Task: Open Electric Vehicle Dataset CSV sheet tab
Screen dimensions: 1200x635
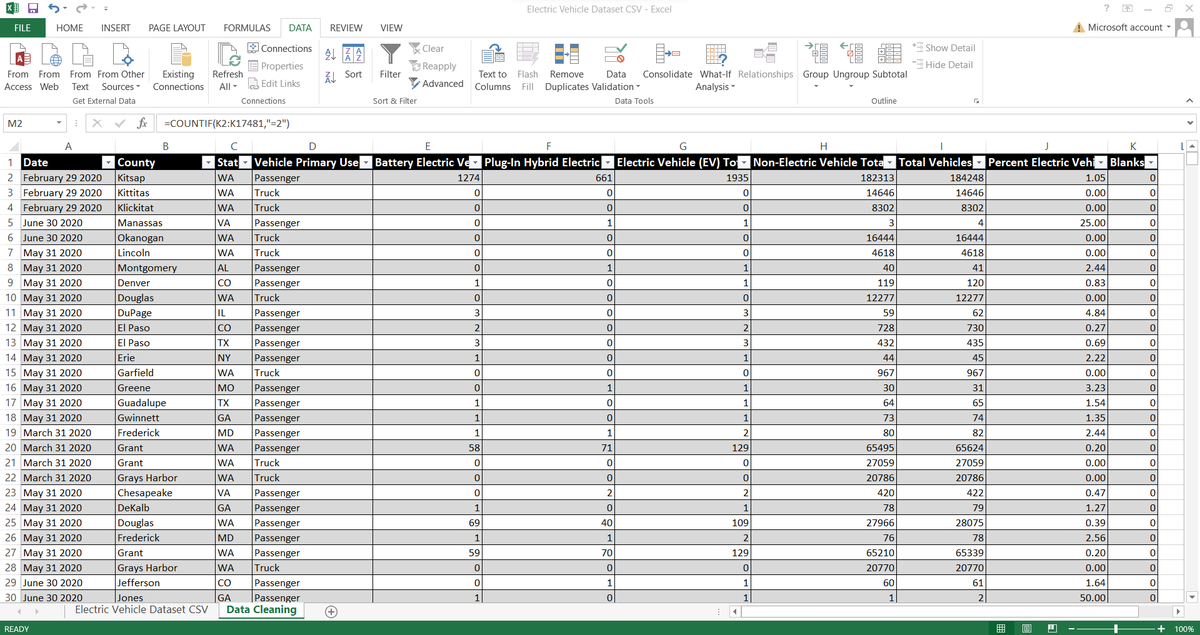Action: coord(142,609)
